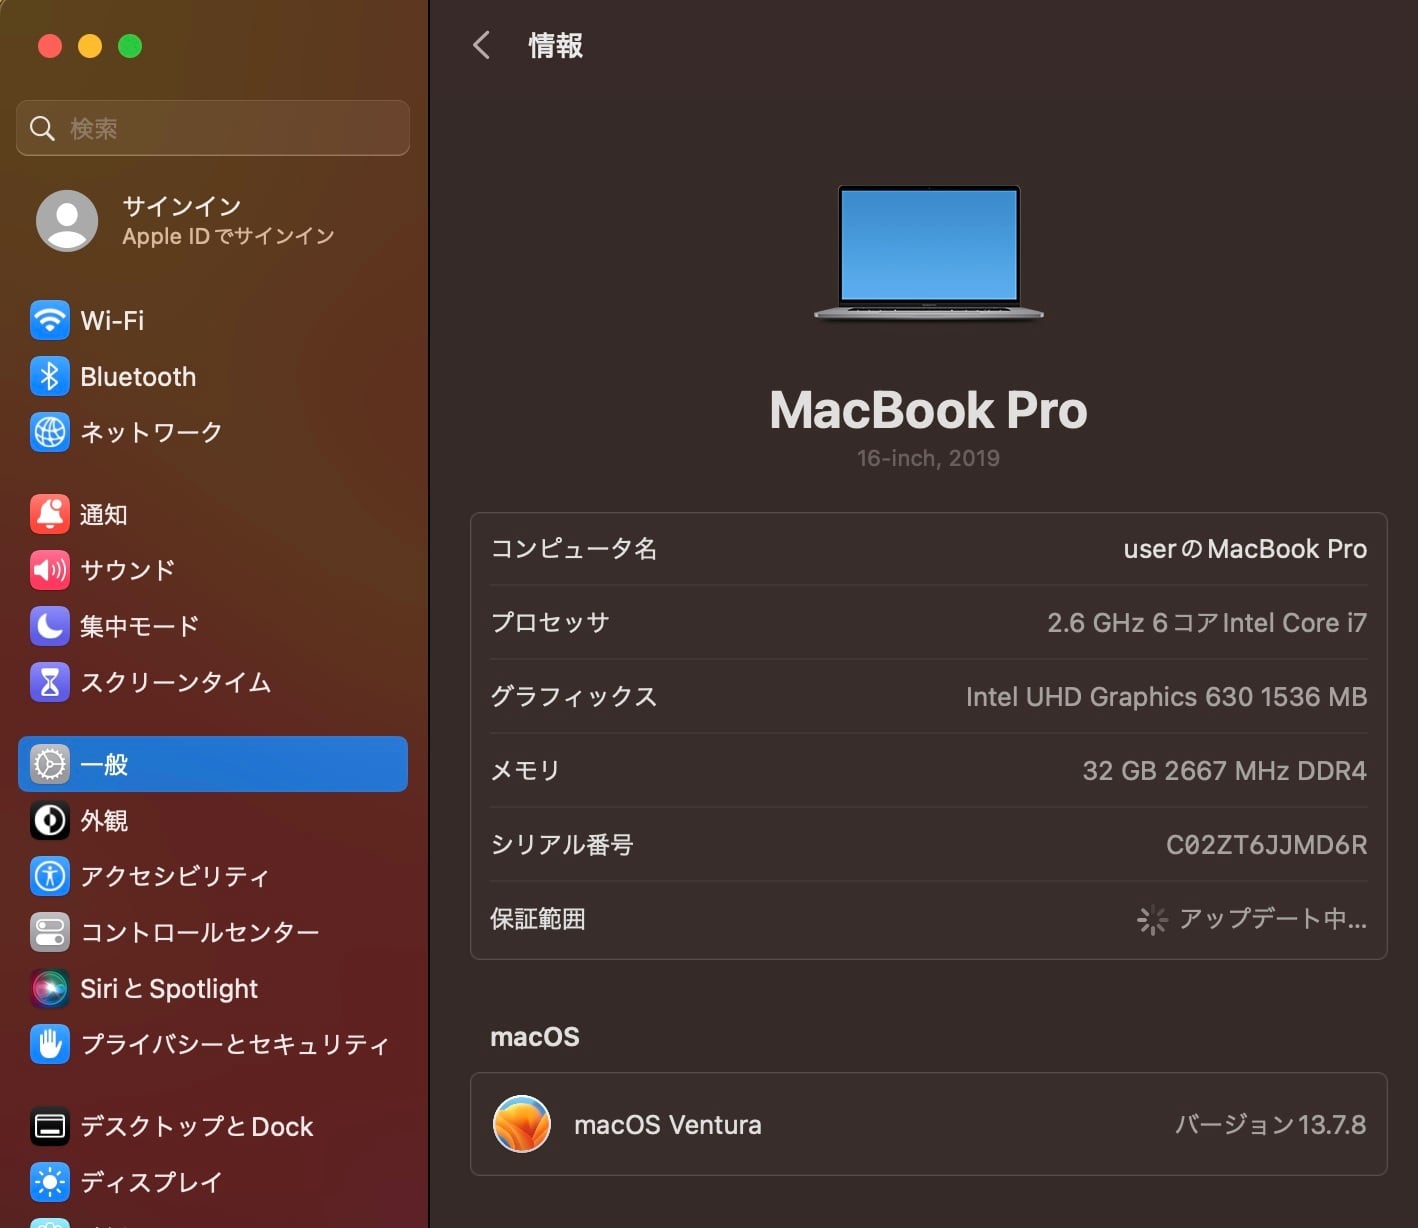Click the プライバシーとセキュリティ hand icon
The height and width of the screenshot is (1228, 1418).
pos(50,1045)
